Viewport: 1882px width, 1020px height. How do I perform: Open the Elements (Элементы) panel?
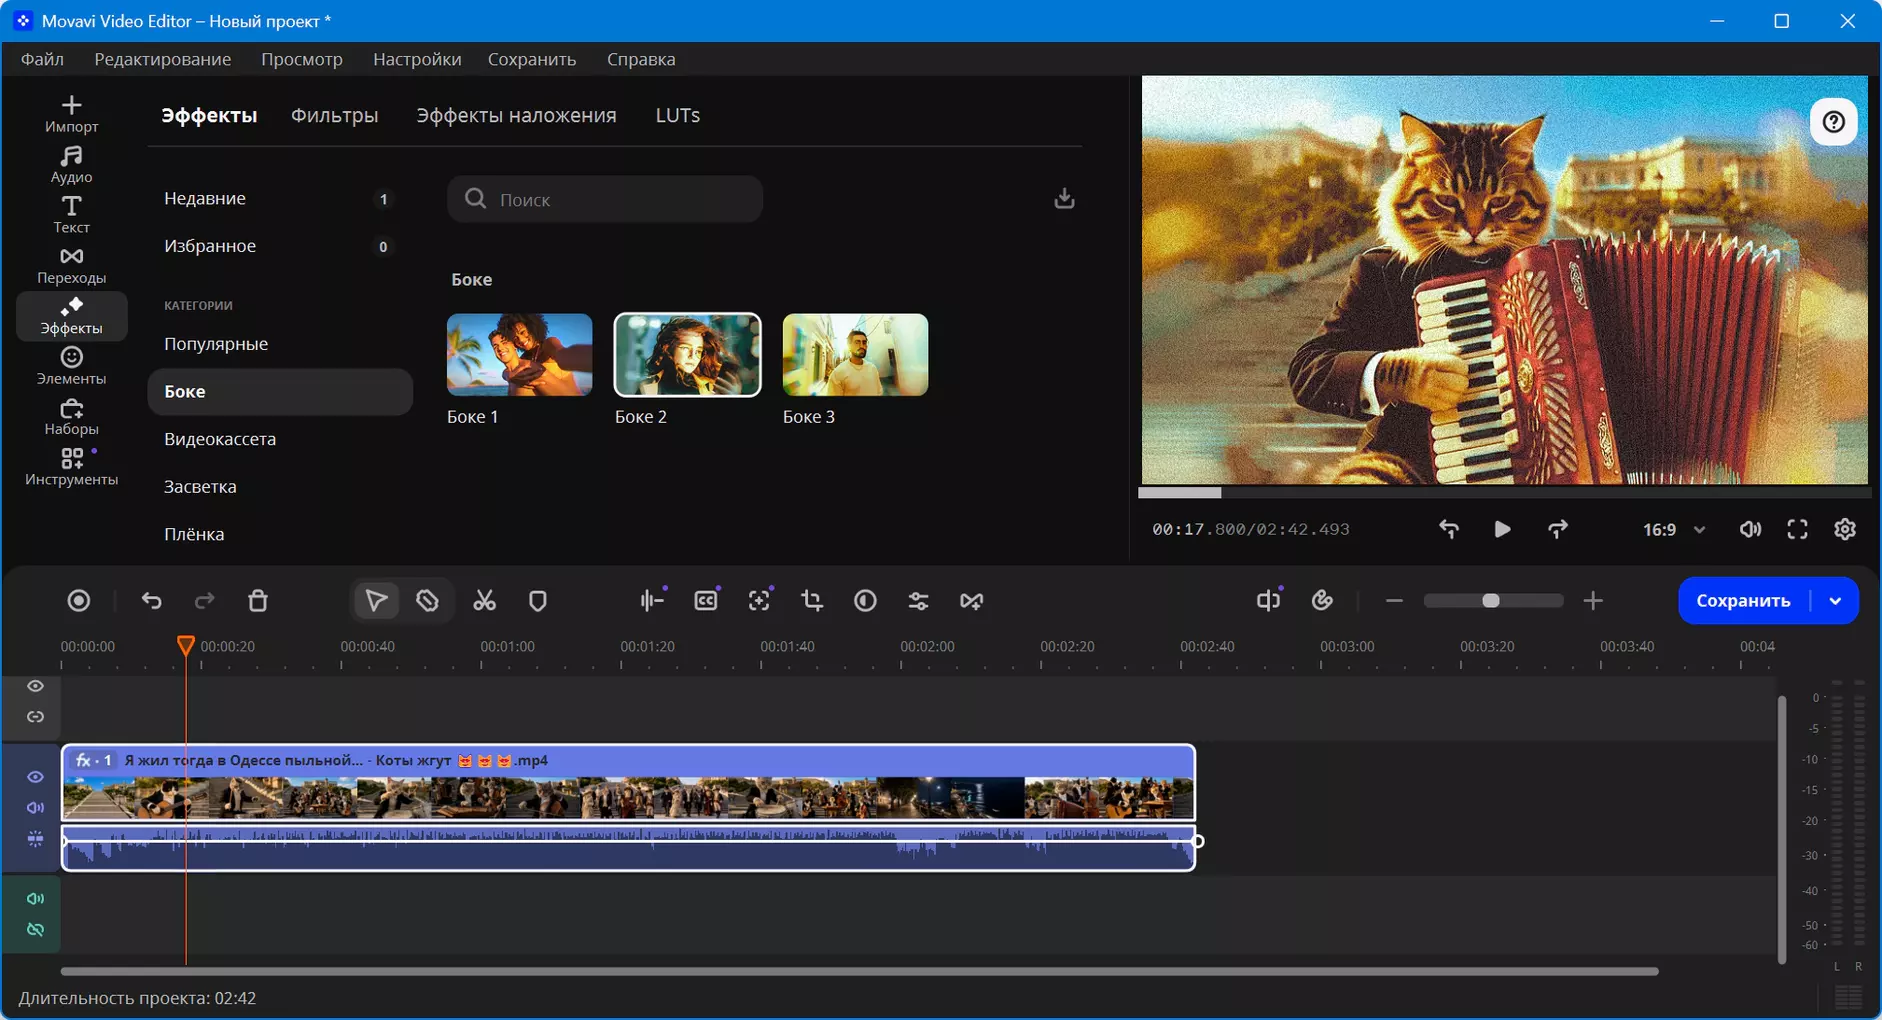click(x=71, y=366)
